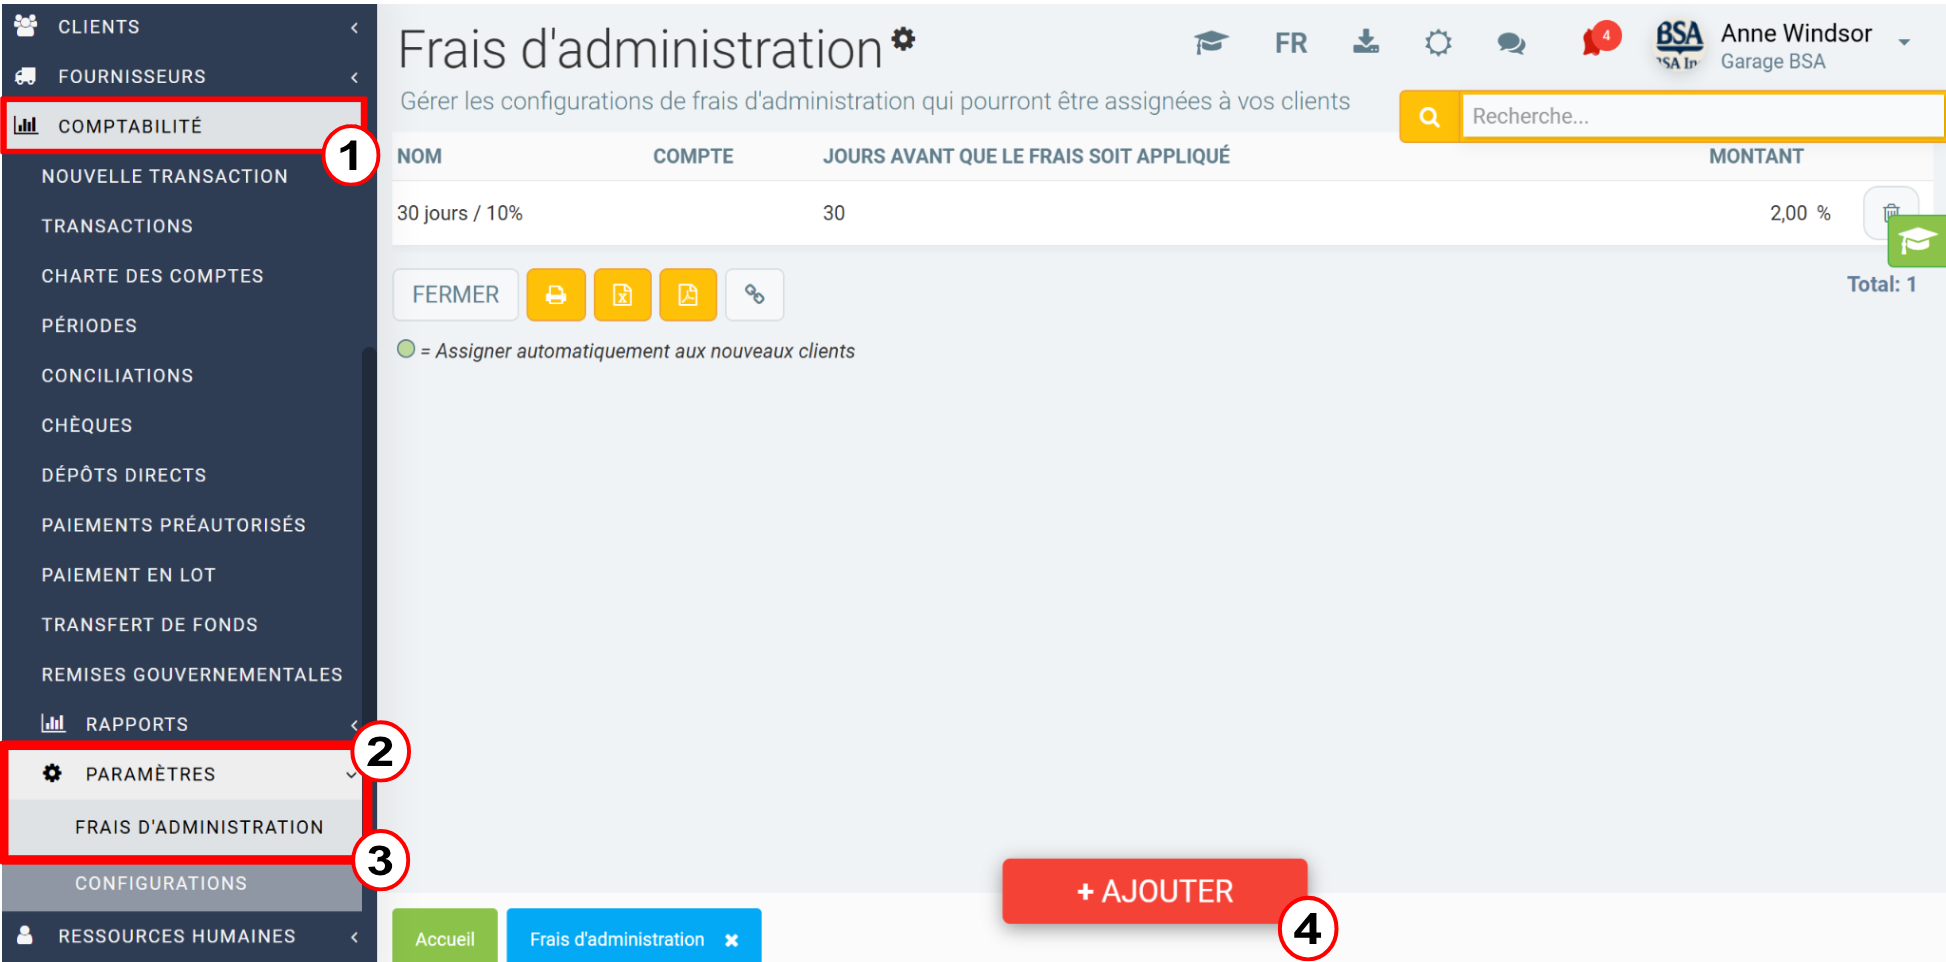Screen dimensions: 1946x962
Task: Click the orange search magnifier button
Action: [1430, 117]
